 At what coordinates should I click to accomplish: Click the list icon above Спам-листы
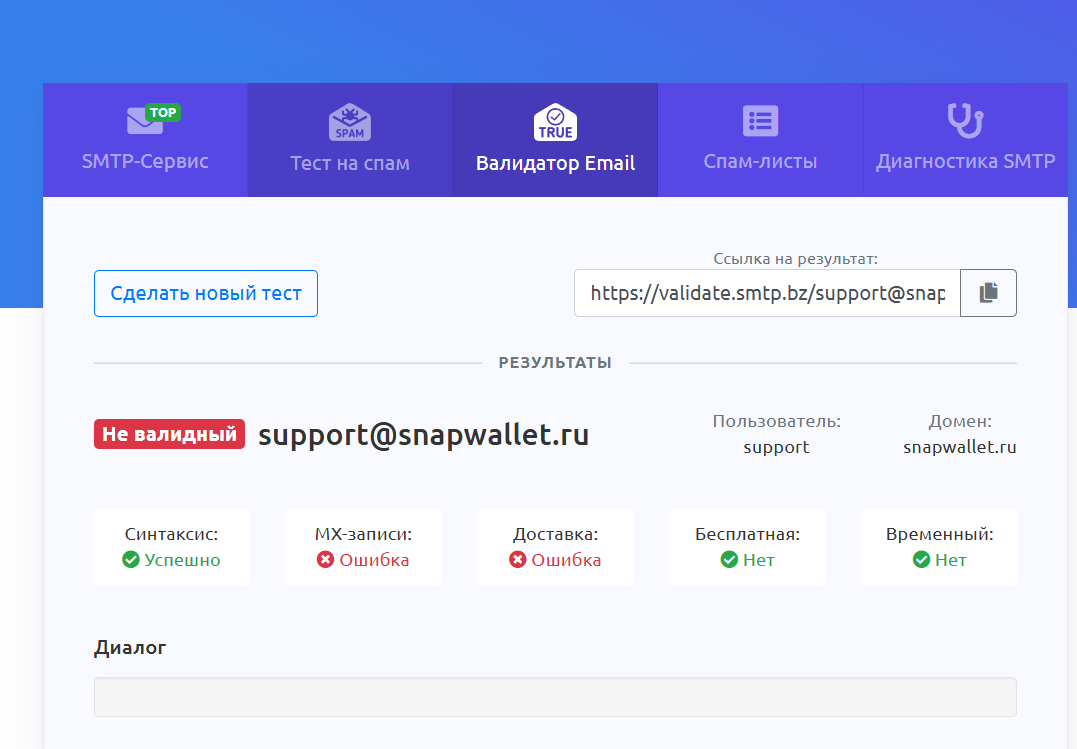760,120
